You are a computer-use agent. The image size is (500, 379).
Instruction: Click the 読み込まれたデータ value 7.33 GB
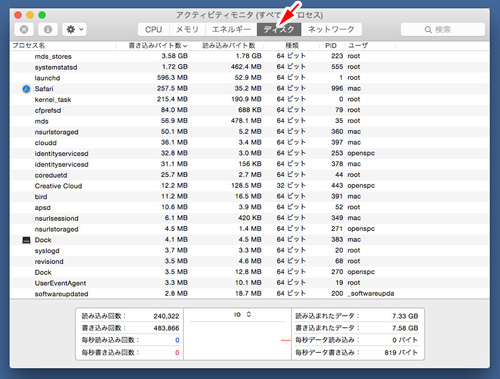(x=405, y=316)
